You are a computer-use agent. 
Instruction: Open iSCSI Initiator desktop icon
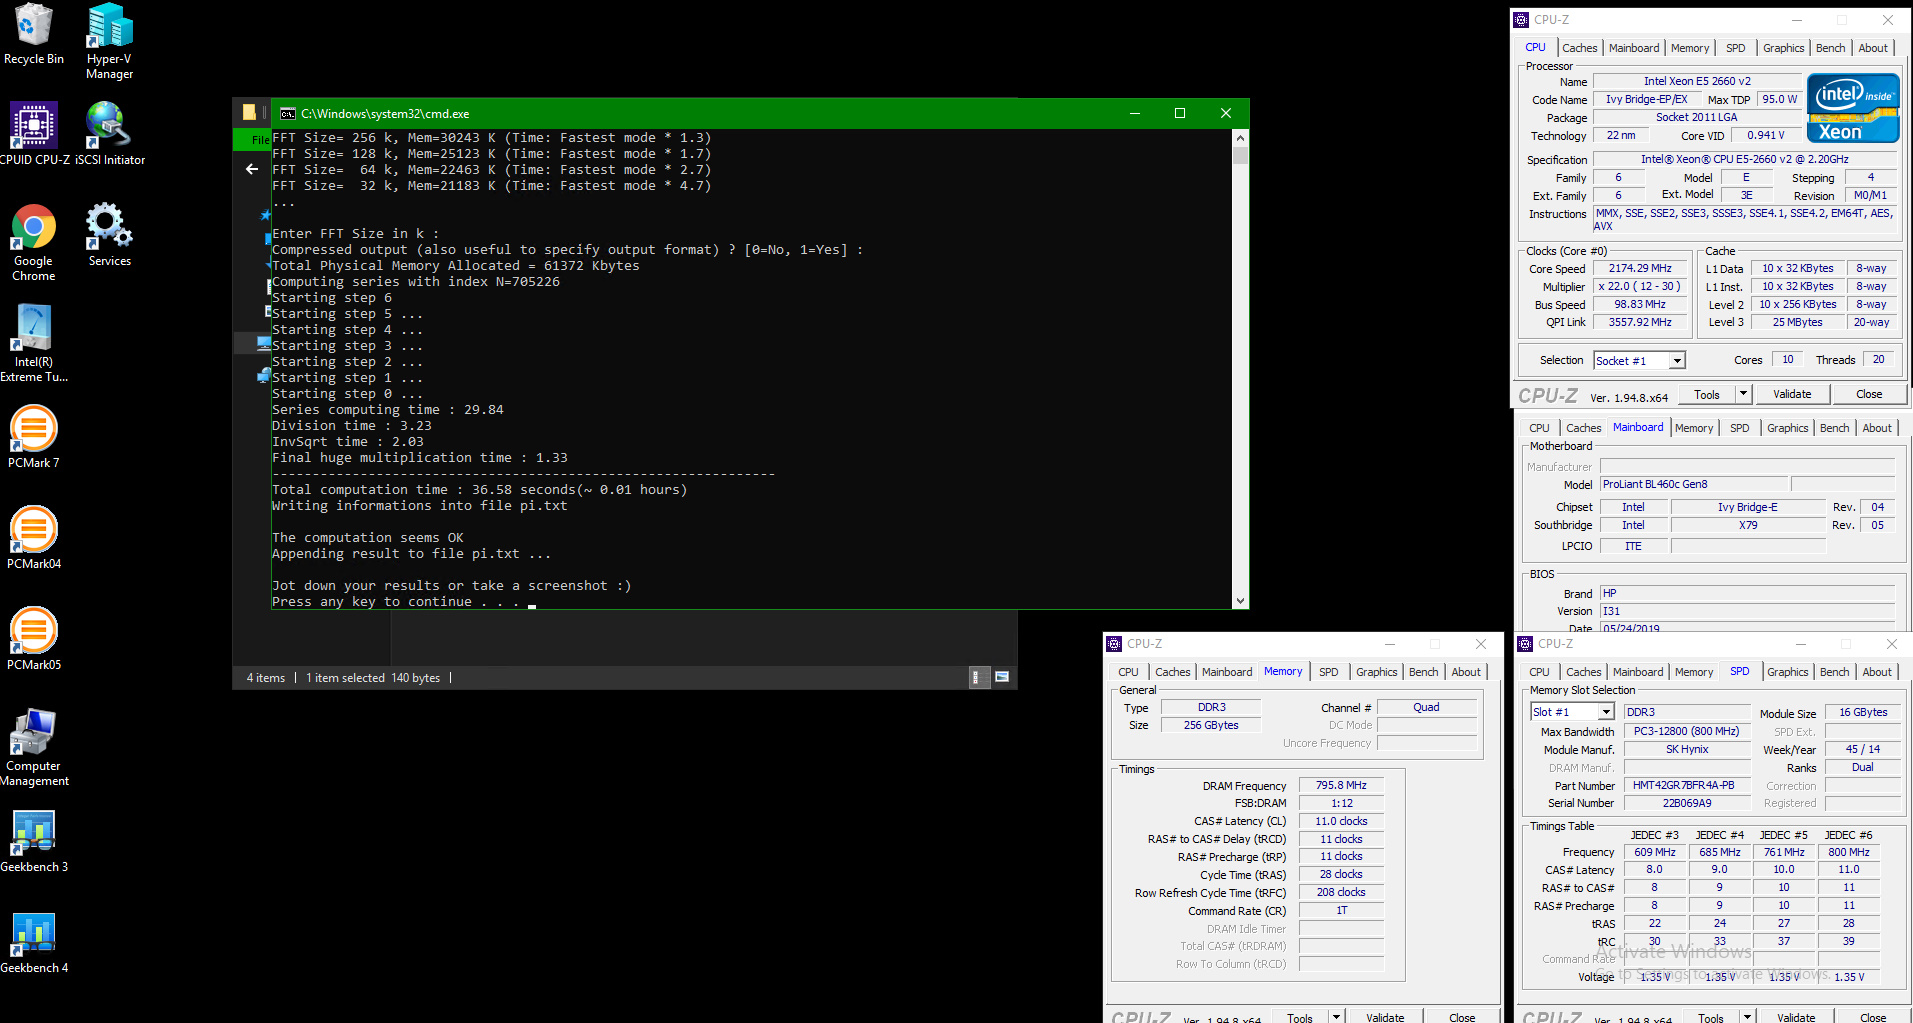point(110,134)
